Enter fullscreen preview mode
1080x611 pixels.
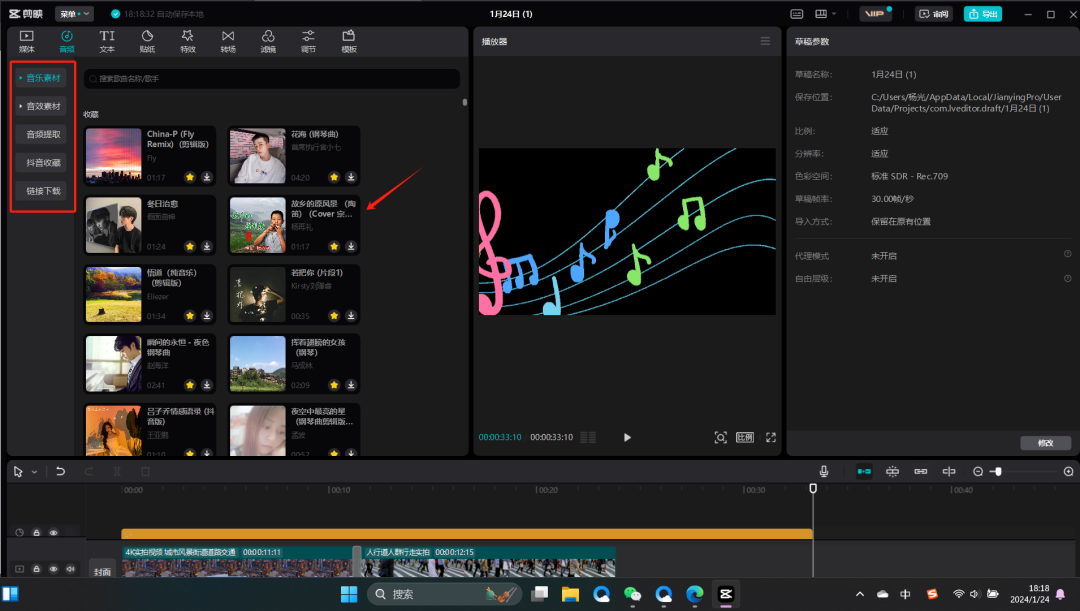[x=771, y=437]
